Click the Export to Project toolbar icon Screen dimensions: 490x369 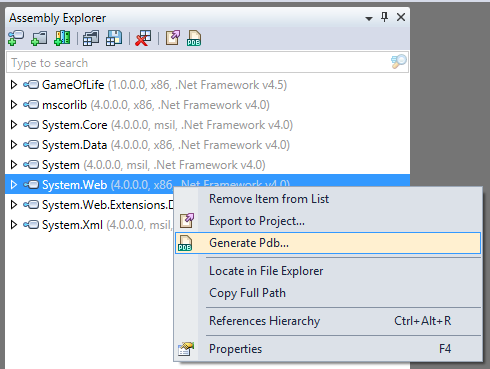(173, 38)
